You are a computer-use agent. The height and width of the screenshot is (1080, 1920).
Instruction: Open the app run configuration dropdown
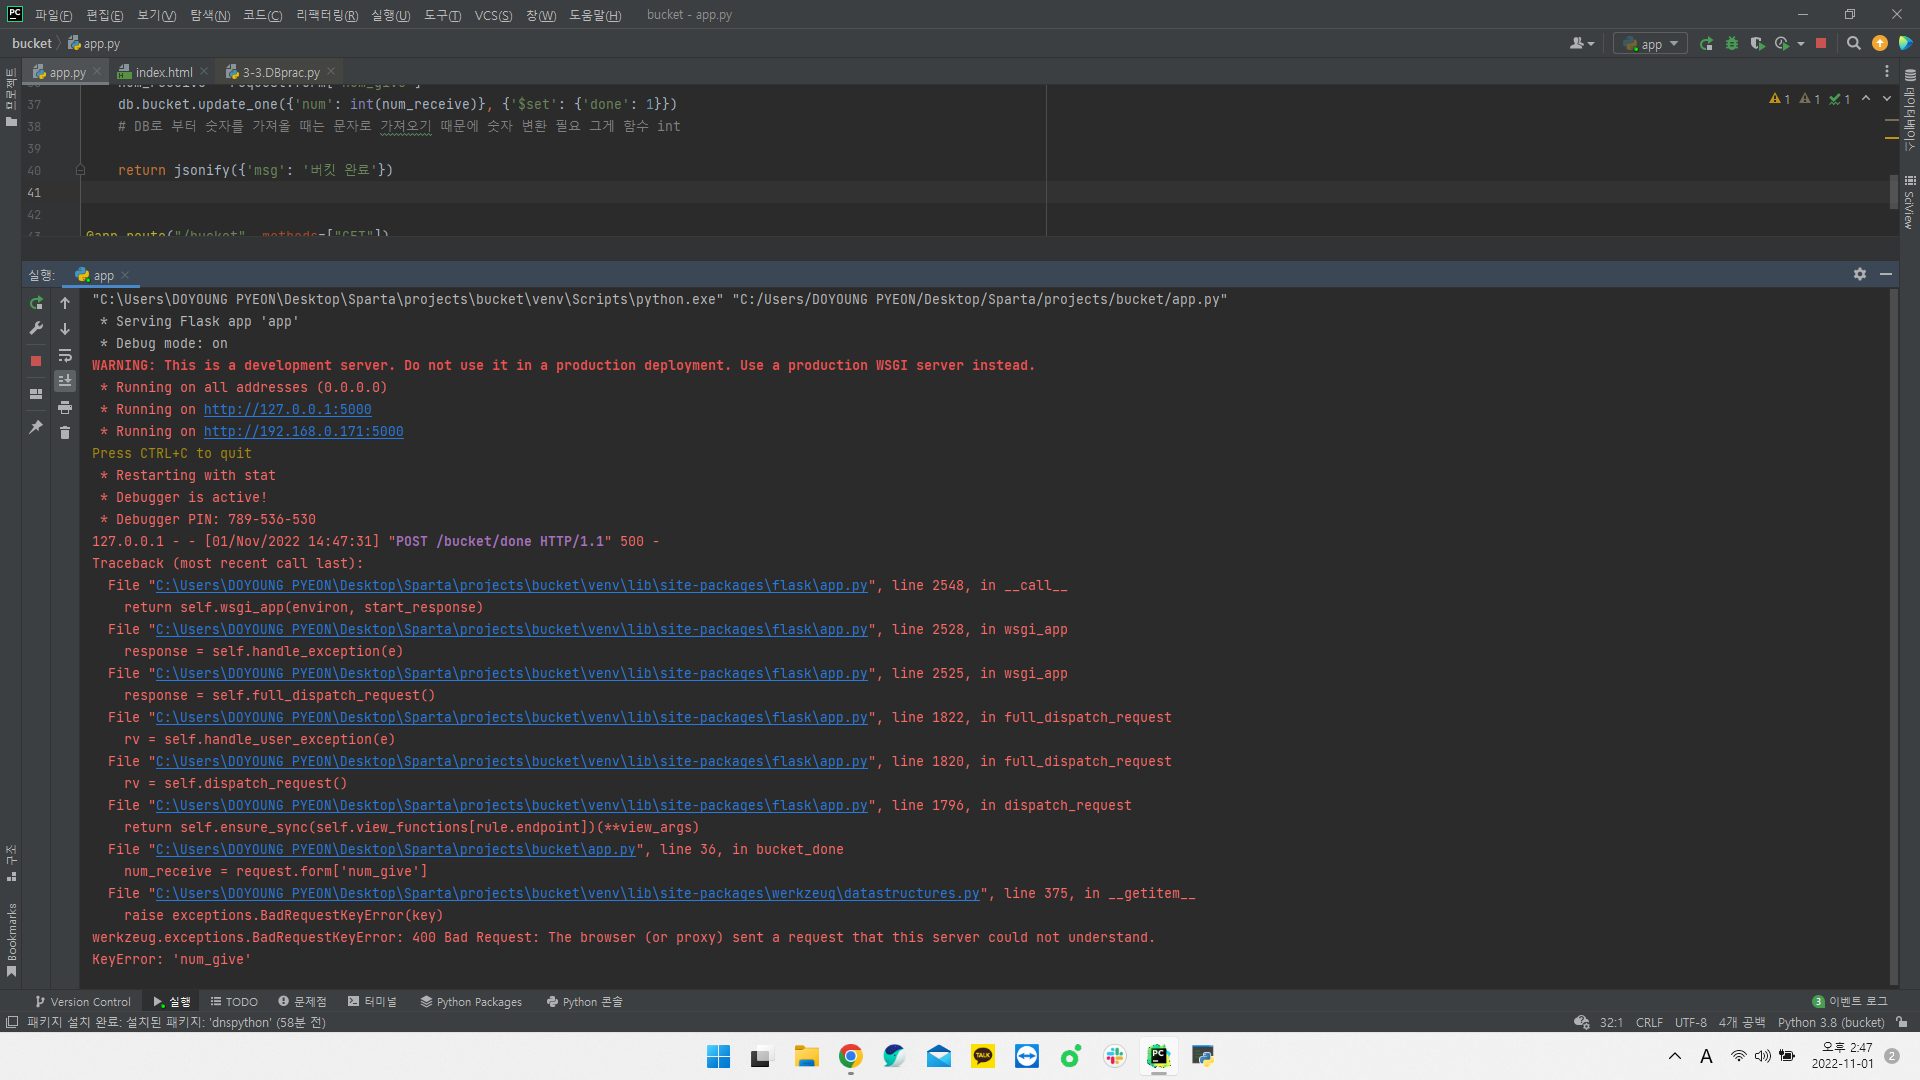pyautogui.click(x=1650, y=44)
